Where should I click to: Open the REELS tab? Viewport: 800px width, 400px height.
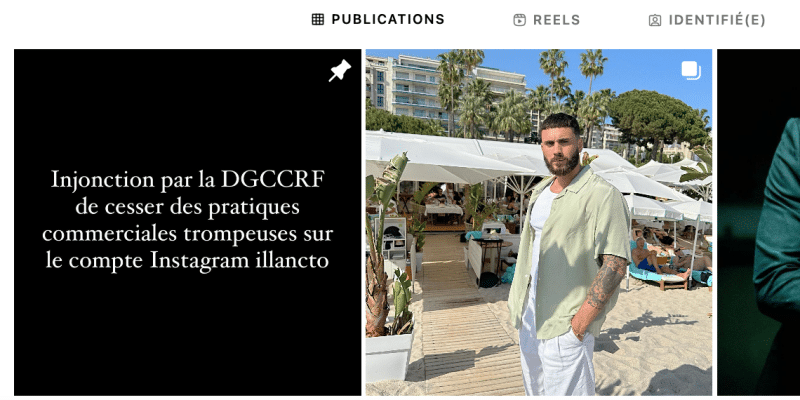point(546,20)
